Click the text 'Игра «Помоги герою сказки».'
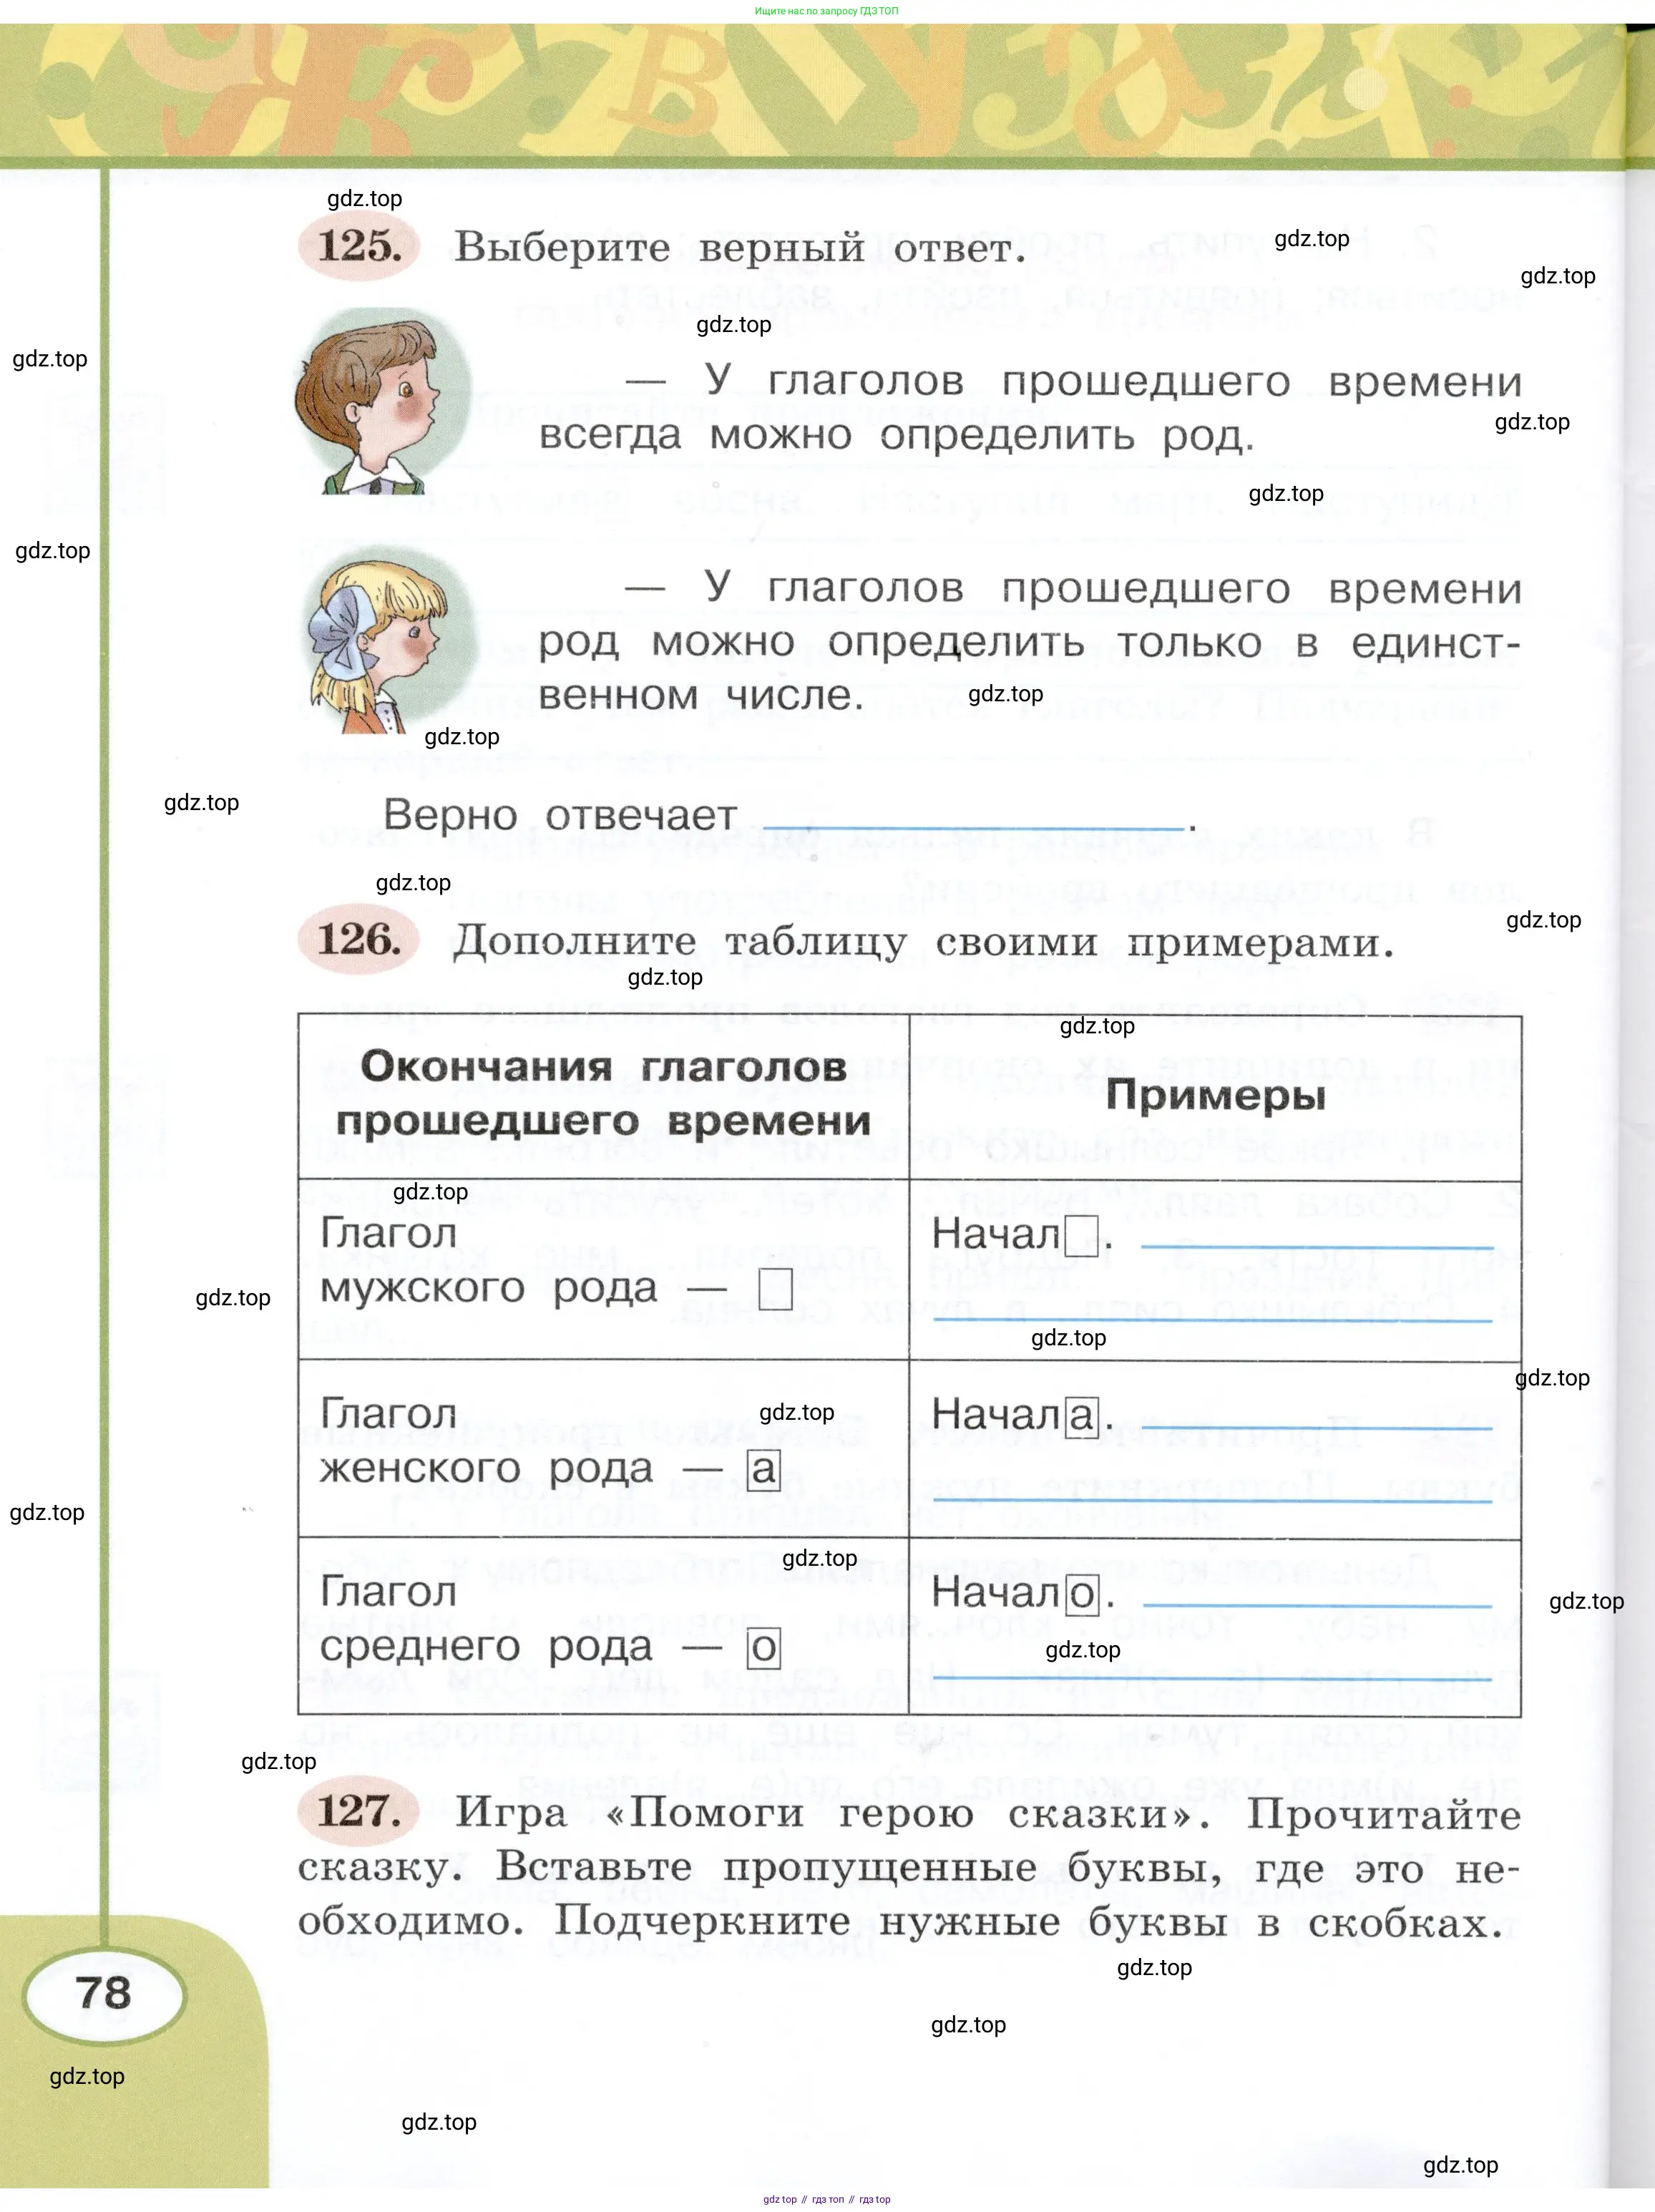This screenshot has width=1655, height=2212. pyautogui.click(x=832, y=1813)
